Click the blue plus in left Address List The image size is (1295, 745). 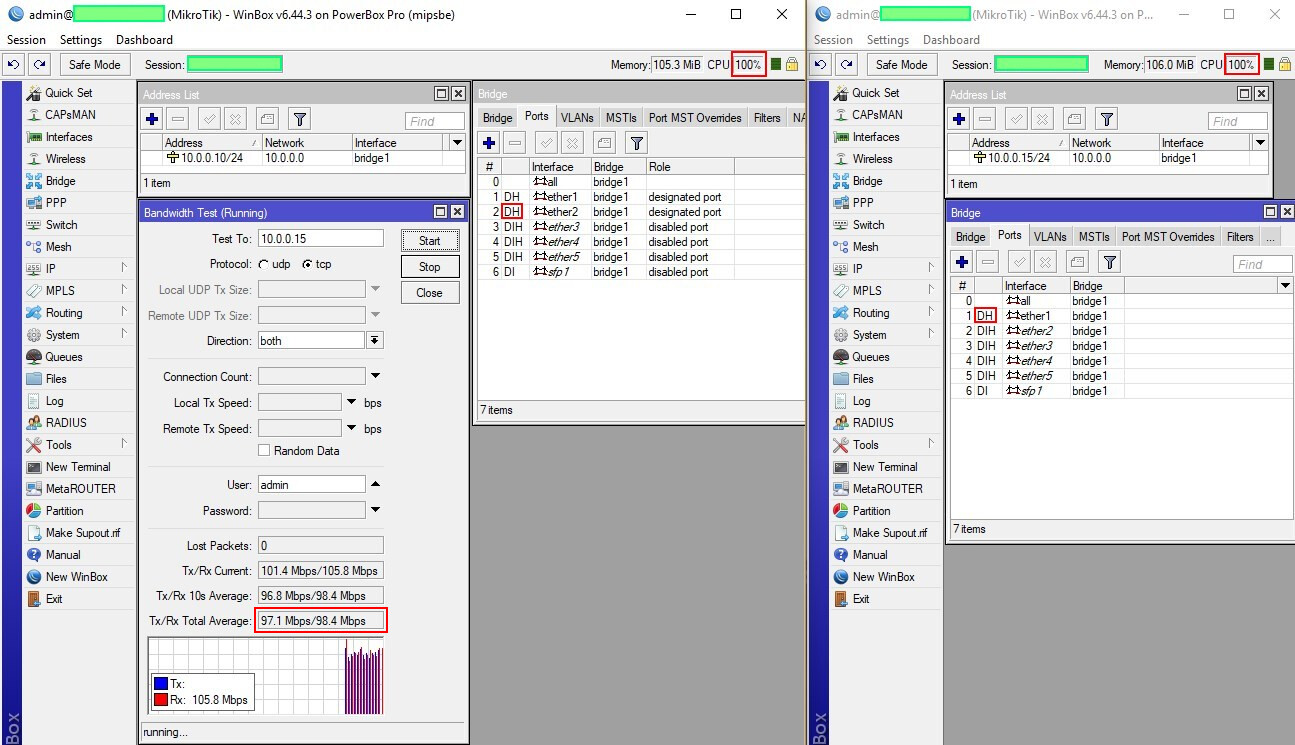pyautogui.click(x=152, y=119)
